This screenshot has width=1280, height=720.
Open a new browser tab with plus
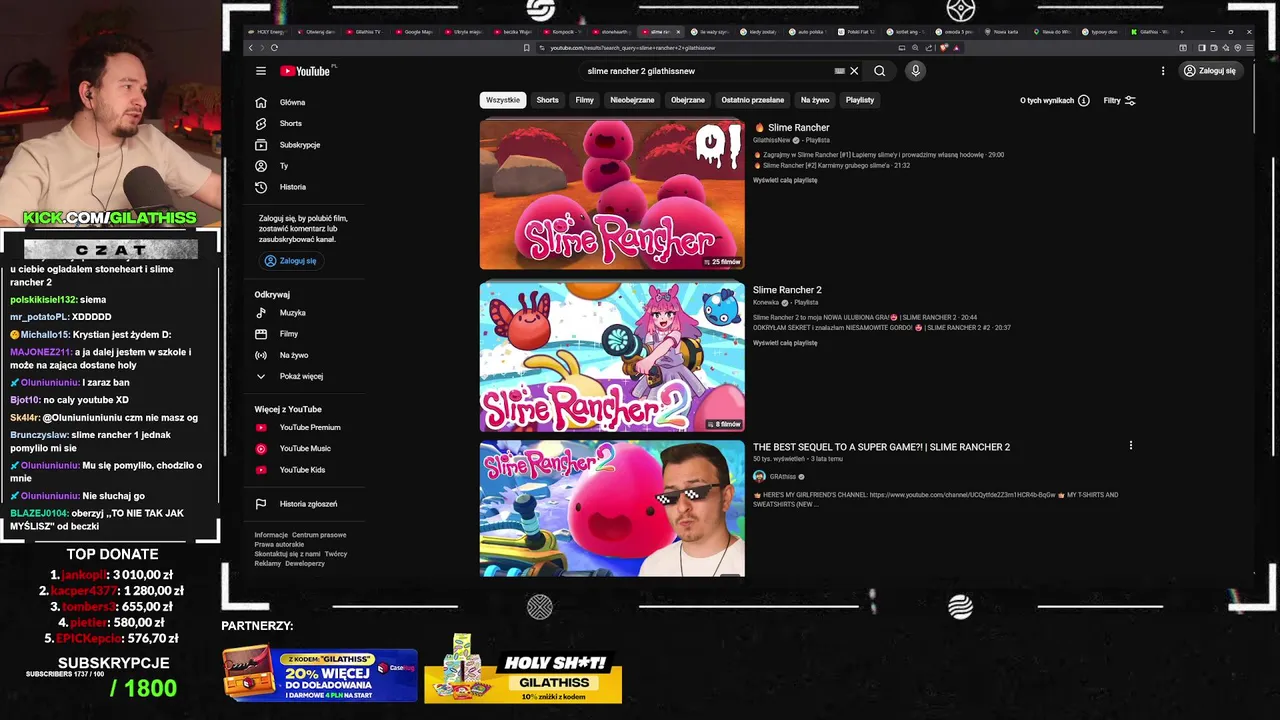point(1182,32)
